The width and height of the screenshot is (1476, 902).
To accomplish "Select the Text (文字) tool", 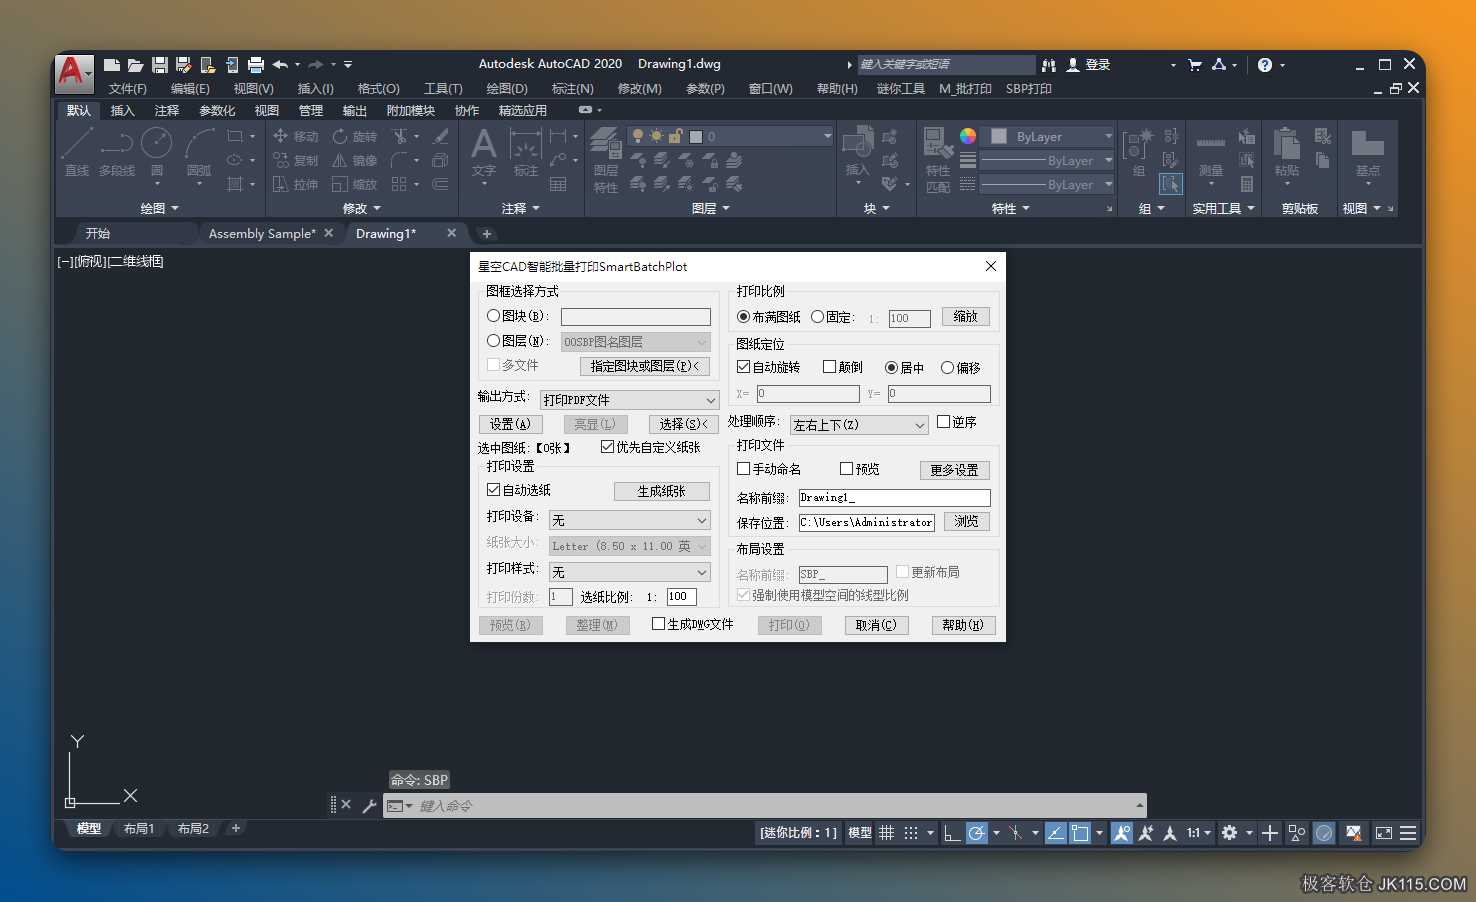I will pos(484,152).
